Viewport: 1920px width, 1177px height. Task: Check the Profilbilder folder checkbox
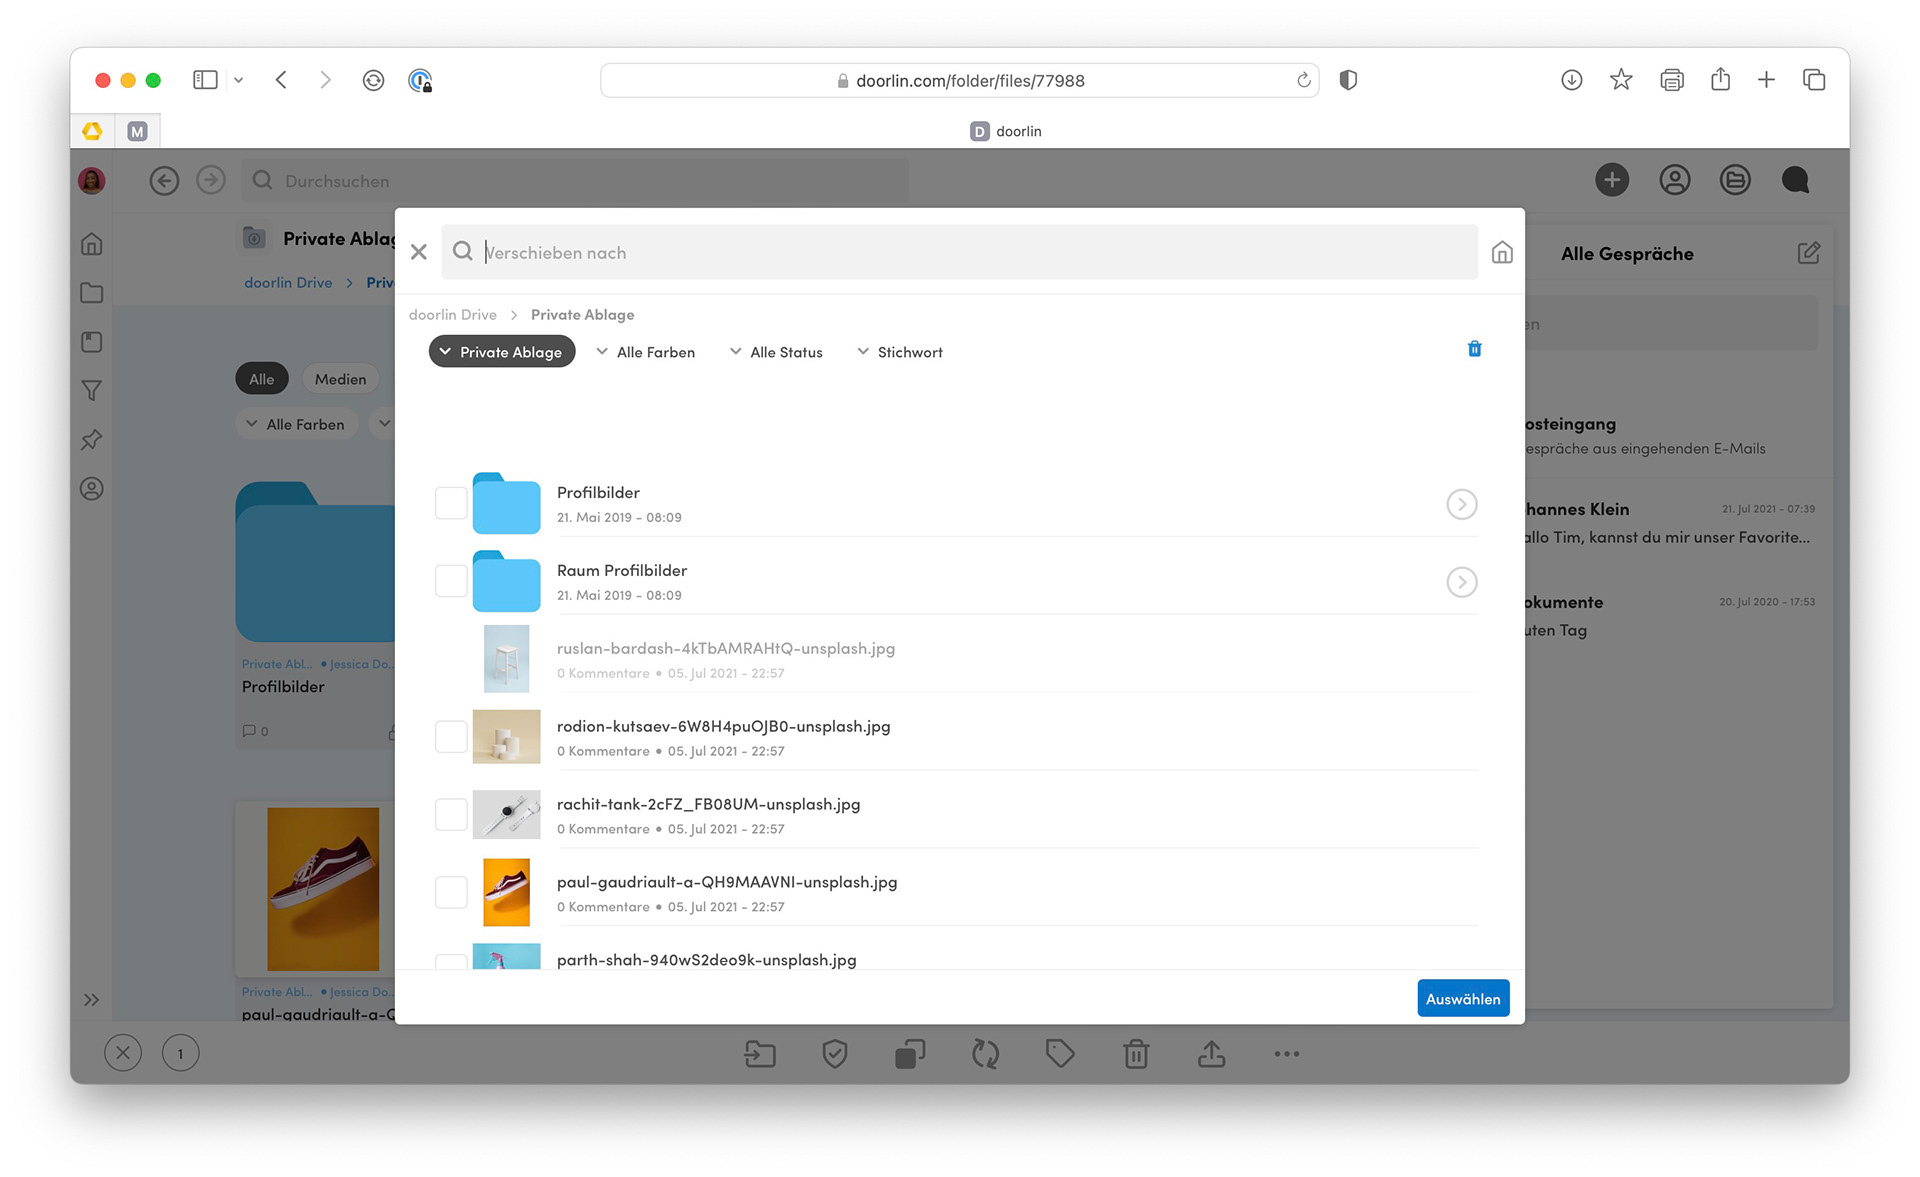(451, 504)
